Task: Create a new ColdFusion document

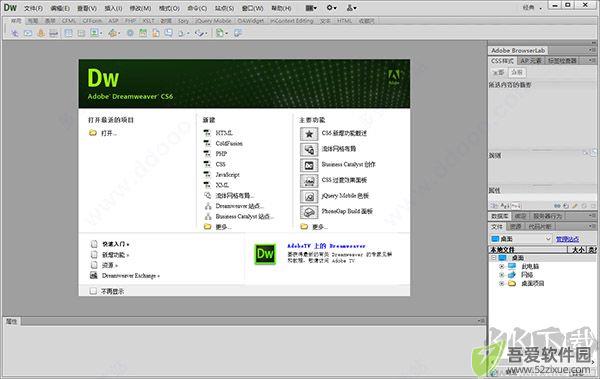Action: [x=229, y=143]
